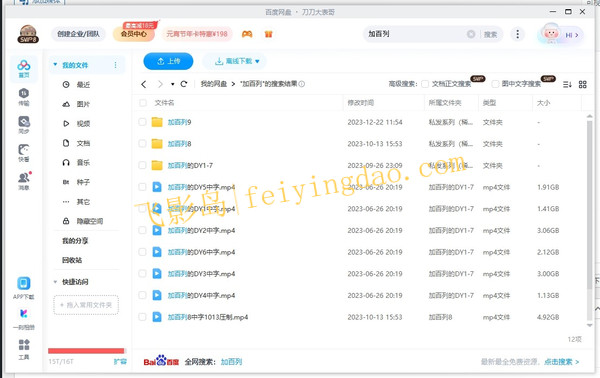
Task: Refresh the file list
Action: (184, 84)
